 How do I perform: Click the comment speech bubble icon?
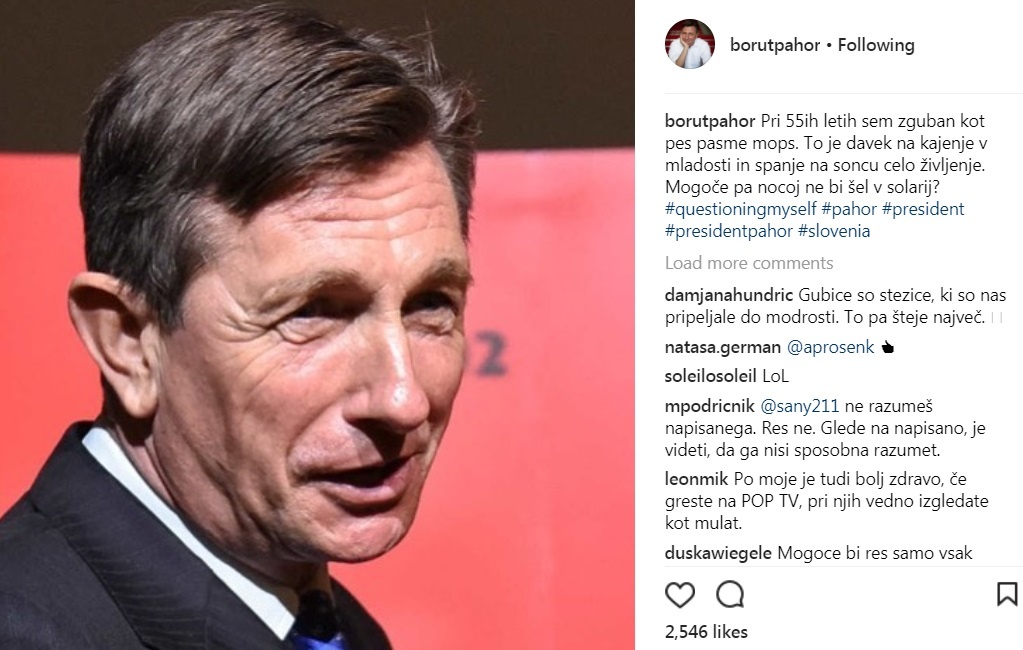729,595
